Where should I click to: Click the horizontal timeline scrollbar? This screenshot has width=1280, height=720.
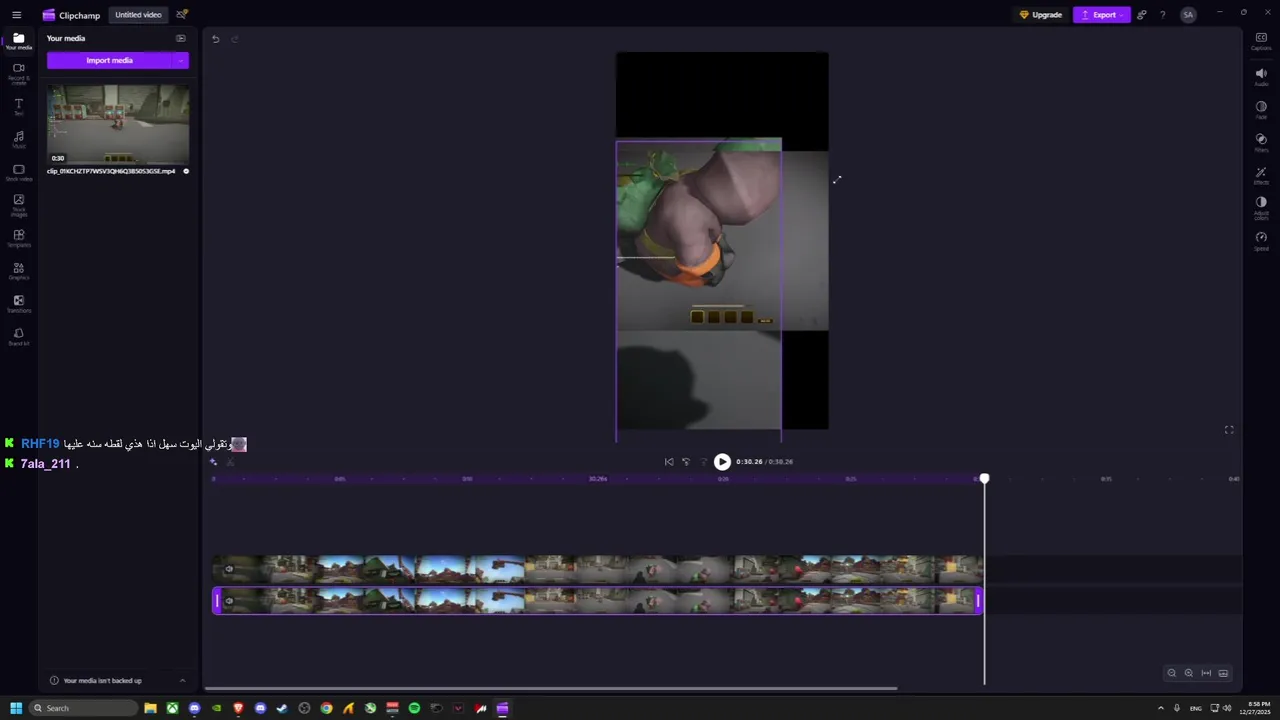tap(551, 688)
